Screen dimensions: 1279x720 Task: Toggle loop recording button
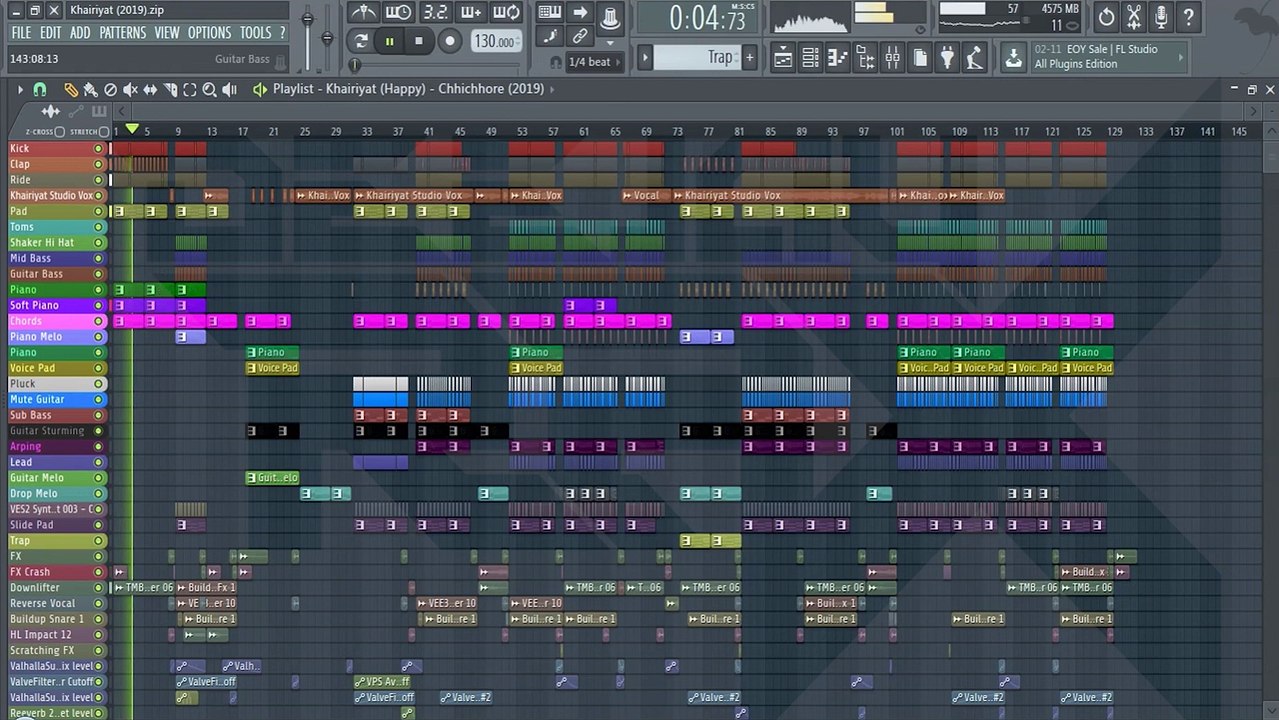click(507, 13)
